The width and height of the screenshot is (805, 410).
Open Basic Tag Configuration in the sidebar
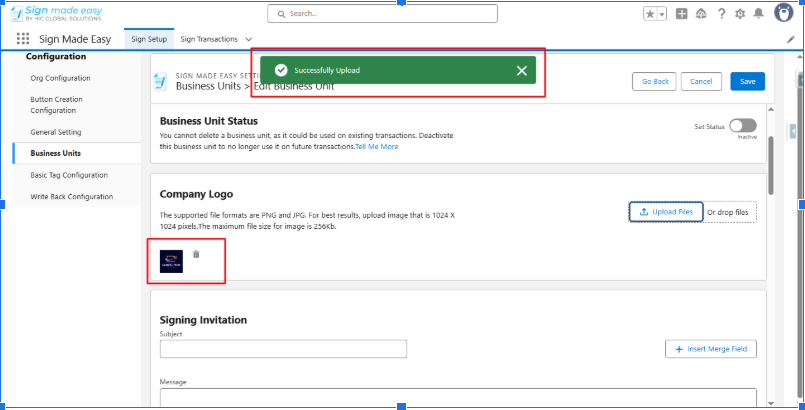(69, 175)
